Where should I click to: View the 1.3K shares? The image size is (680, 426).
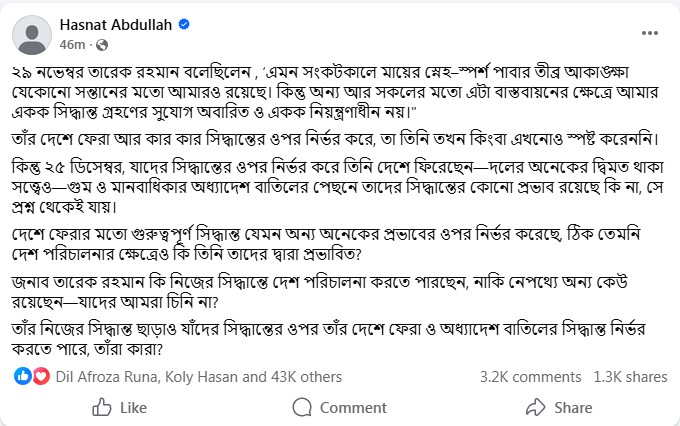point(630,377)
